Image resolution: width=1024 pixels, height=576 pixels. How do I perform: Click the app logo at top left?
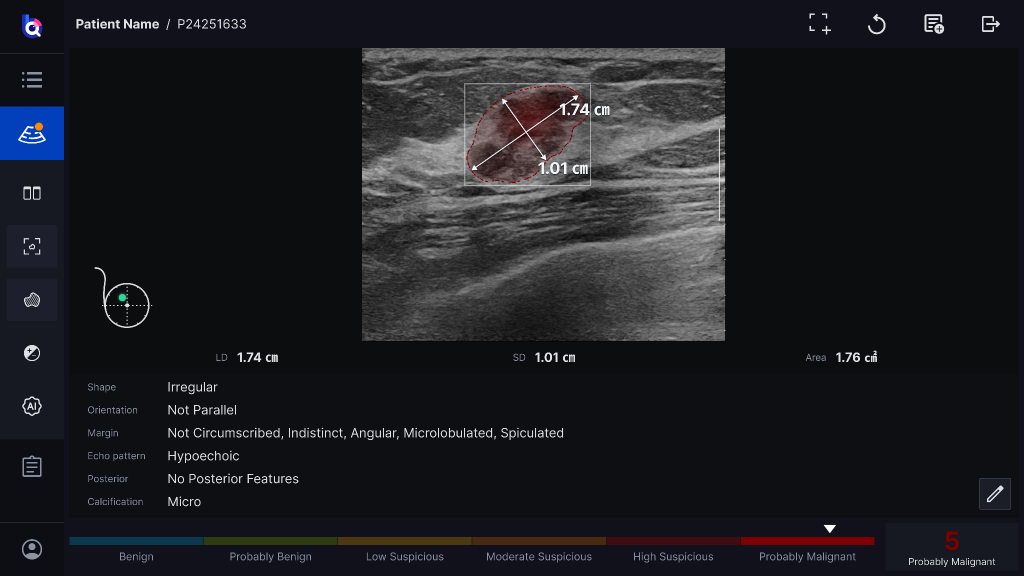click(x=31, y=26)
